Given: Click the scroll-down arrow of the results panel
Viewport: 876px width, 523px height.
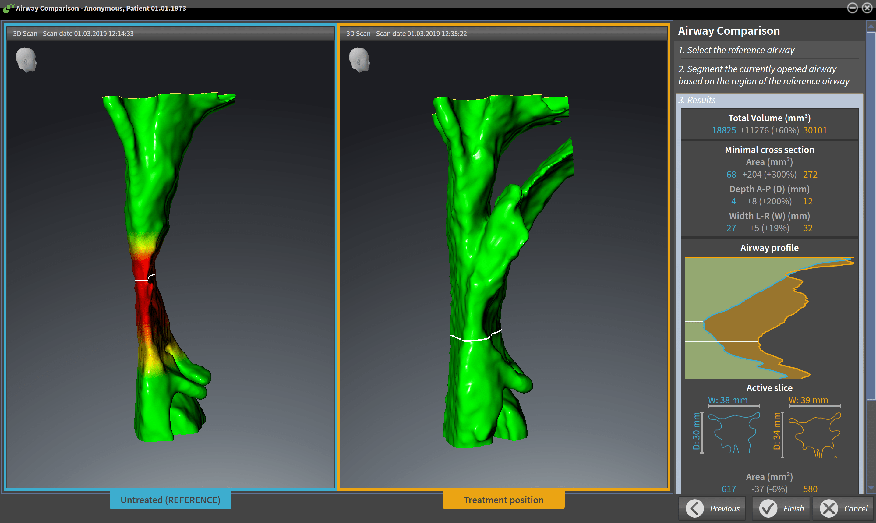Looking at the screenshot, I should [869, 488].
